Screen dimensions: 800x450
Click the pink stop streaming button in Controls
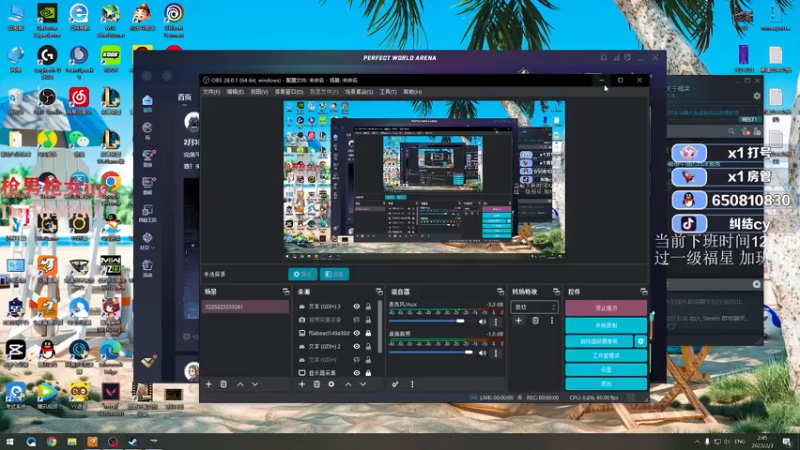606,308
